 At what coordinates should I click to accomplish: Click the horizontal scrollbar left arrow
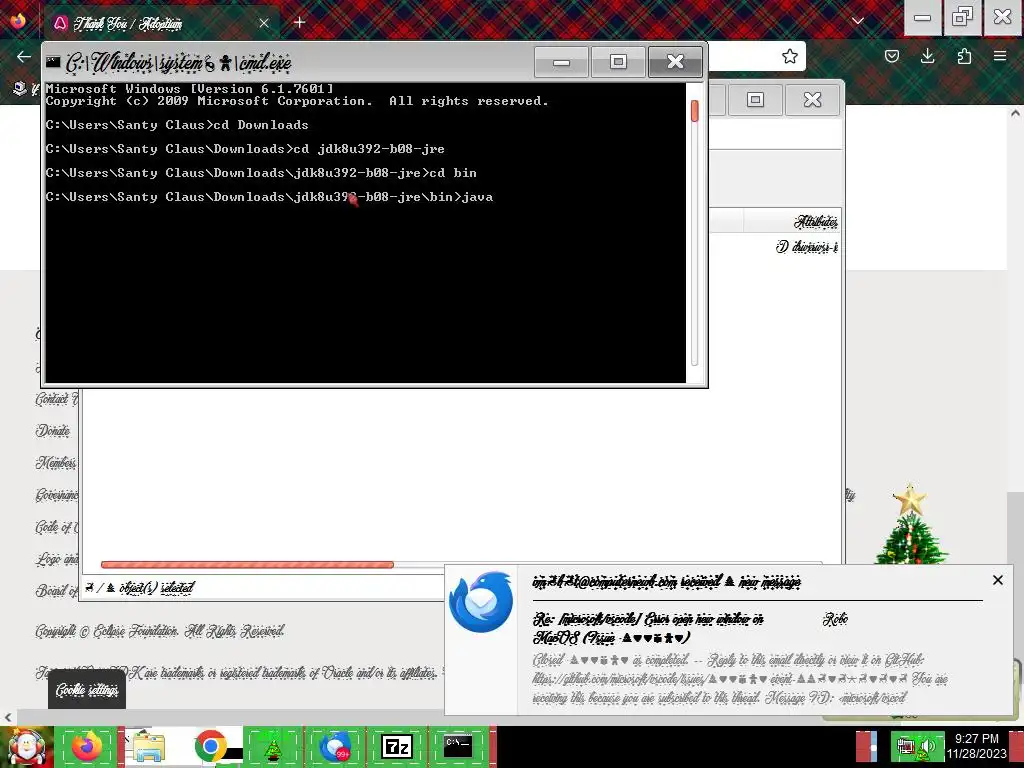coord(8,717)
